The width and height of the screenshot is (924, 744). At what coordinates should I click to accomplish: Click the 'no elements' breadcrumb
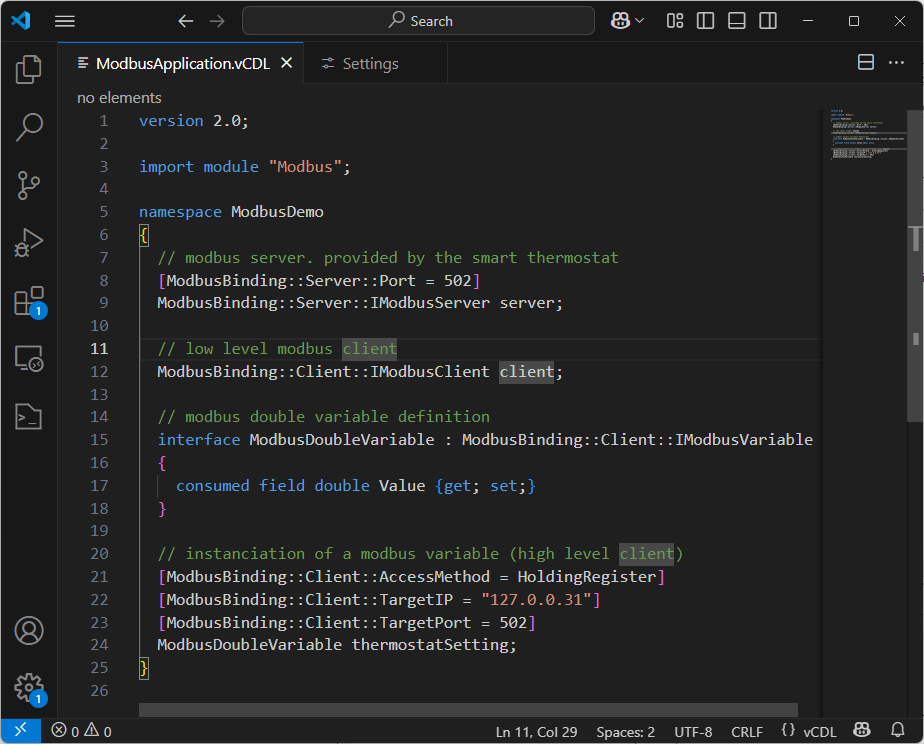[x=119, y=98]
